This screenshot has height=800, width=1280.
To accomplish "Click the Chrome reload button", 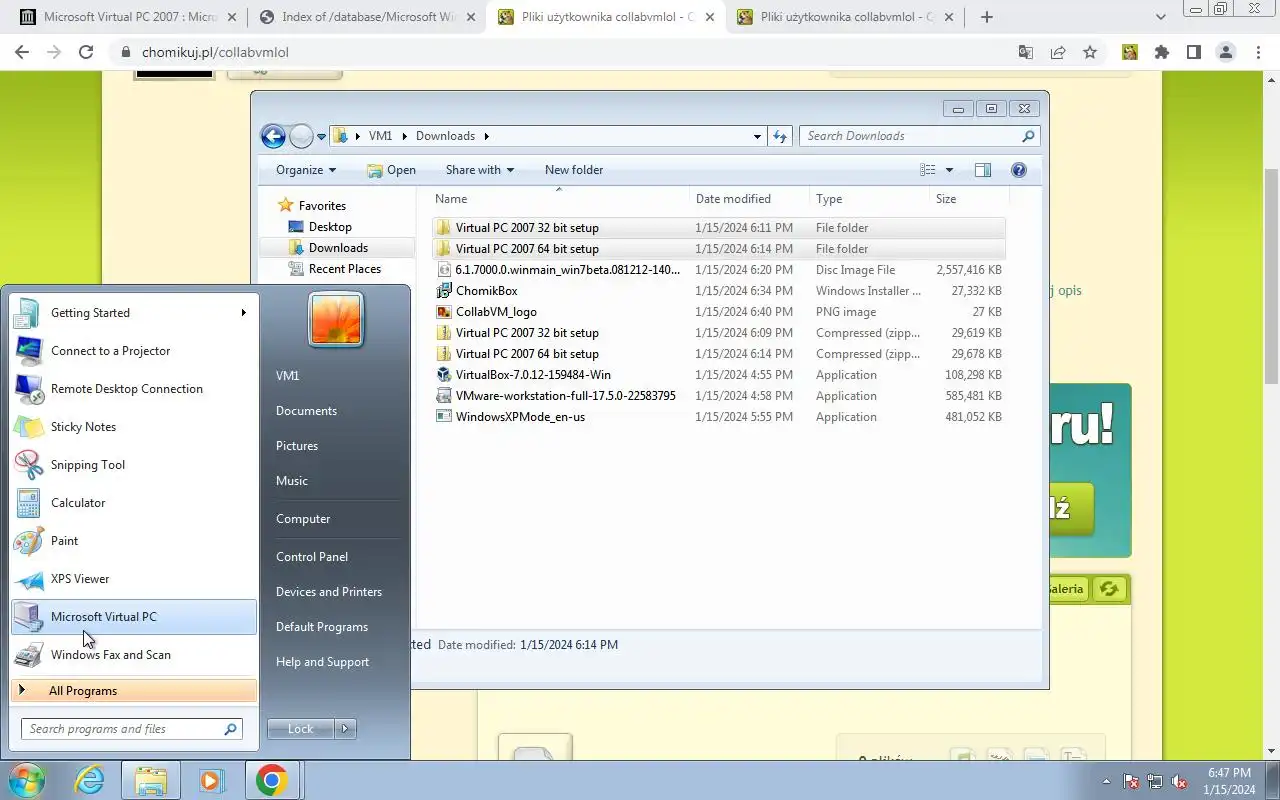I will click(x=86, y=52).
